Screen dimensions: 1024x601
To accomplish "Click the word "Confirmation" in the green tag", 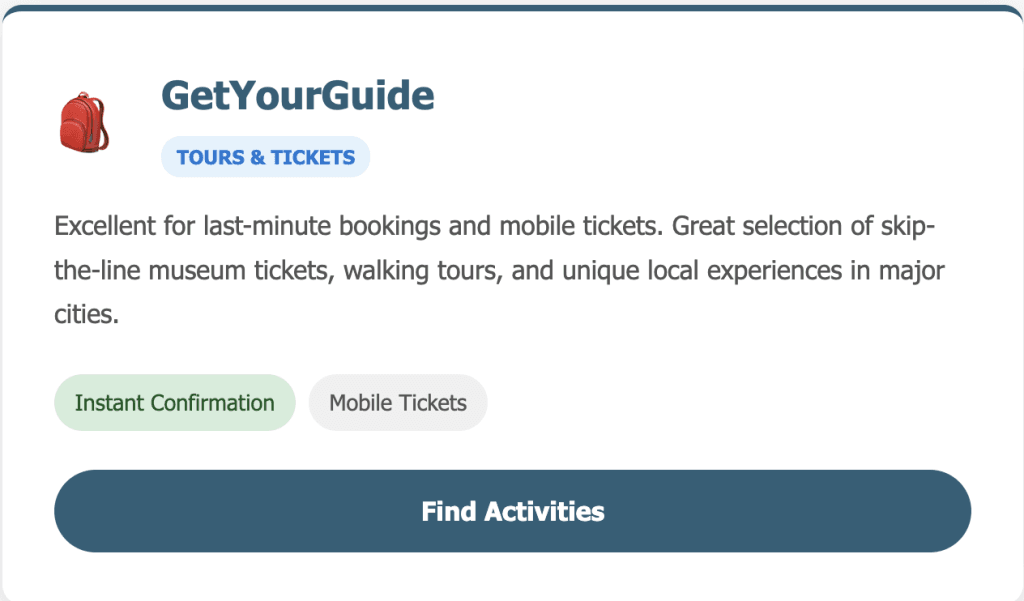I will [212, 403].
